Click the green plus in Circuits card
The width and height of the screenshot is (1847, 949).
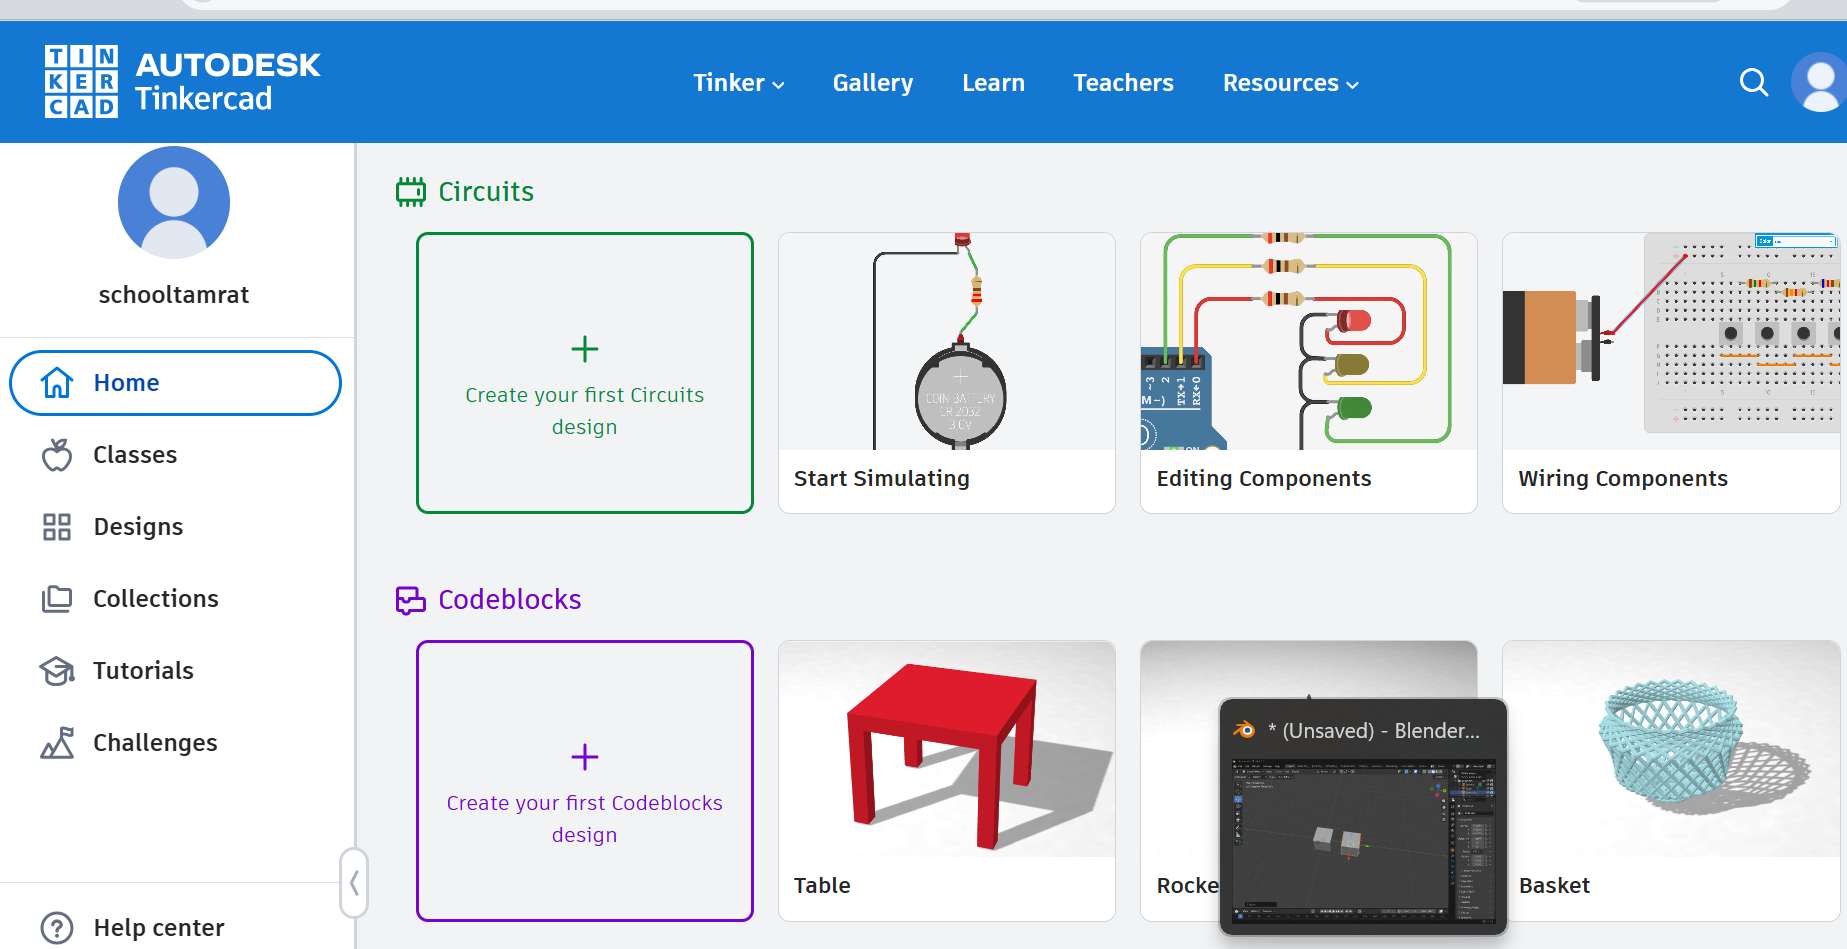(585, 349)
